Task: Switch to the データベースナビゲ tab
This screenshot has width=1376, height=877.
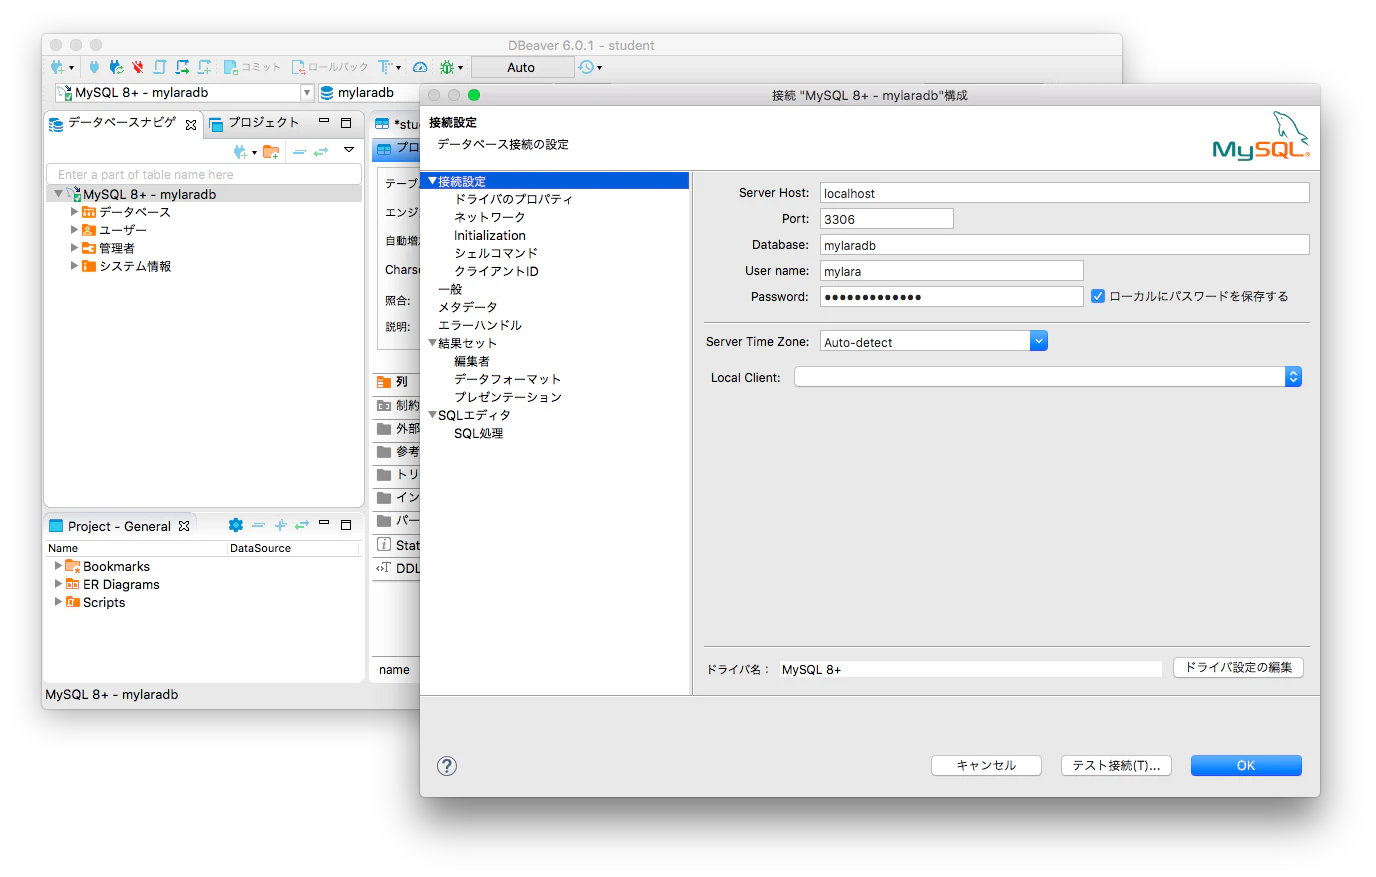Action: [x=122, y=123]
